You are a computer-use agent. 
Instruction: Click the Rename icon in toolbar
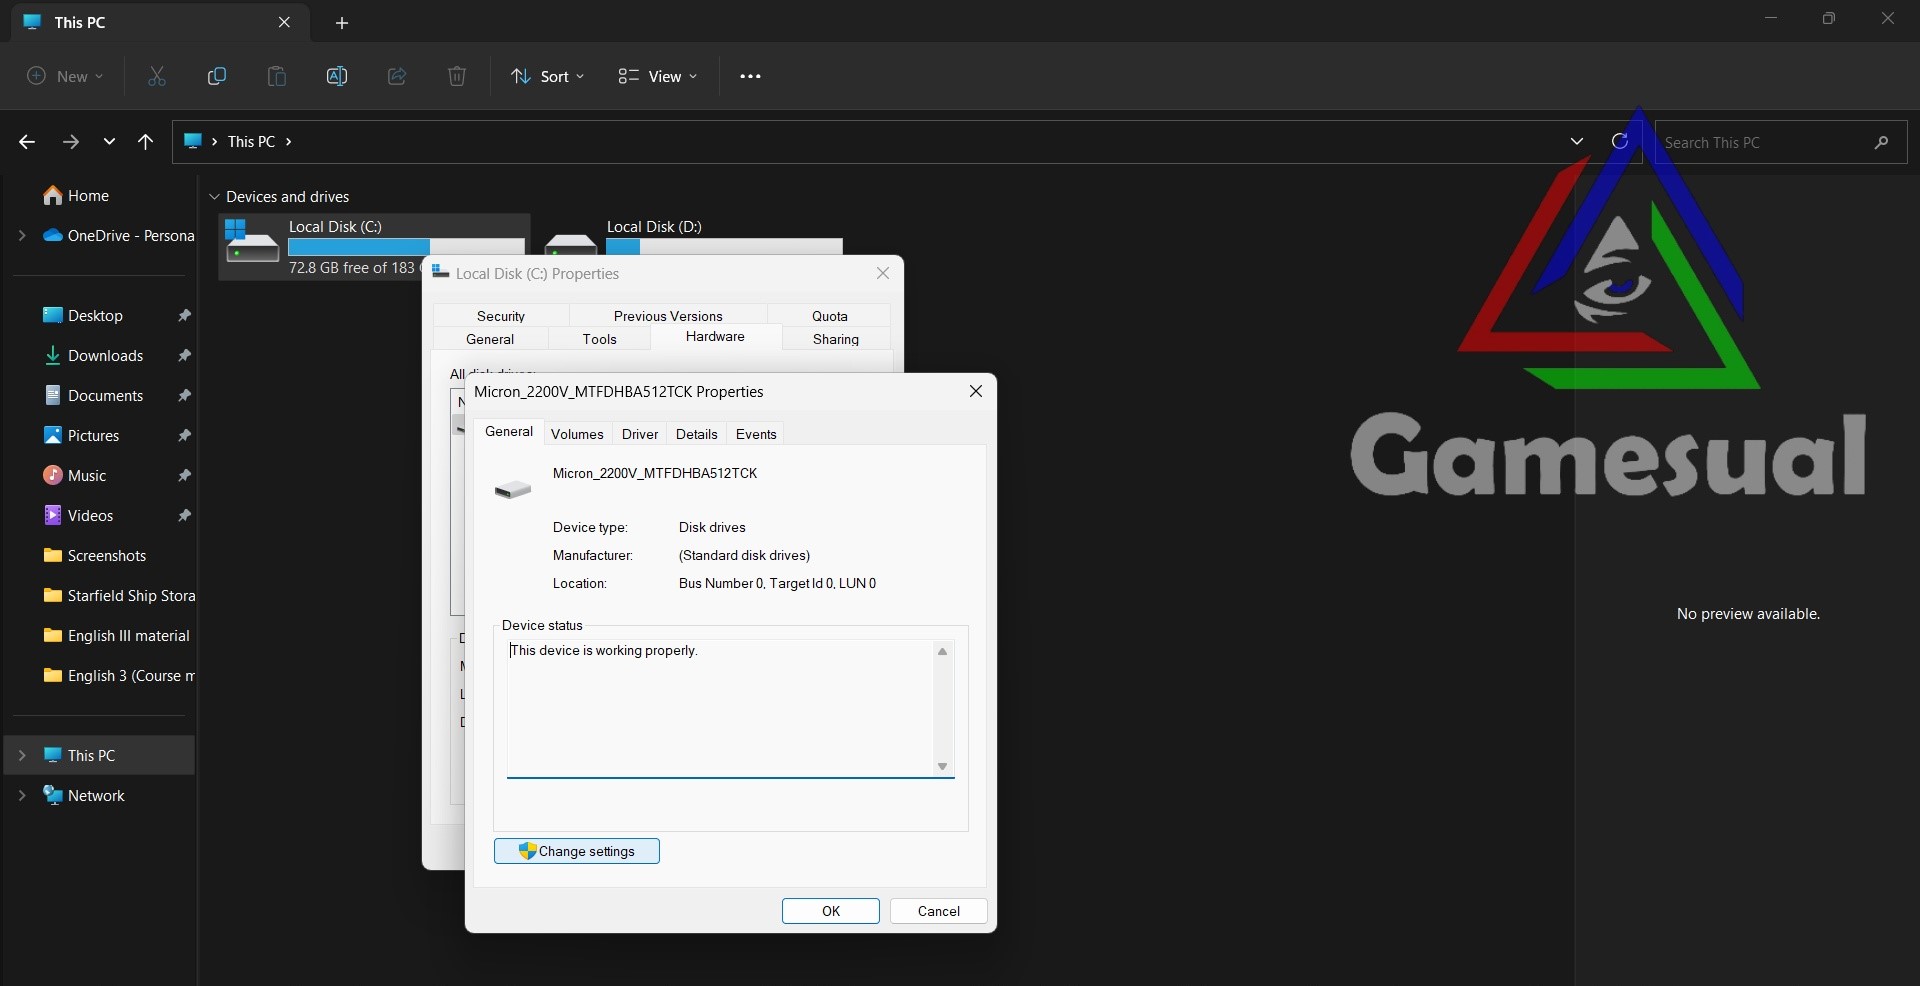click(337, 77)
